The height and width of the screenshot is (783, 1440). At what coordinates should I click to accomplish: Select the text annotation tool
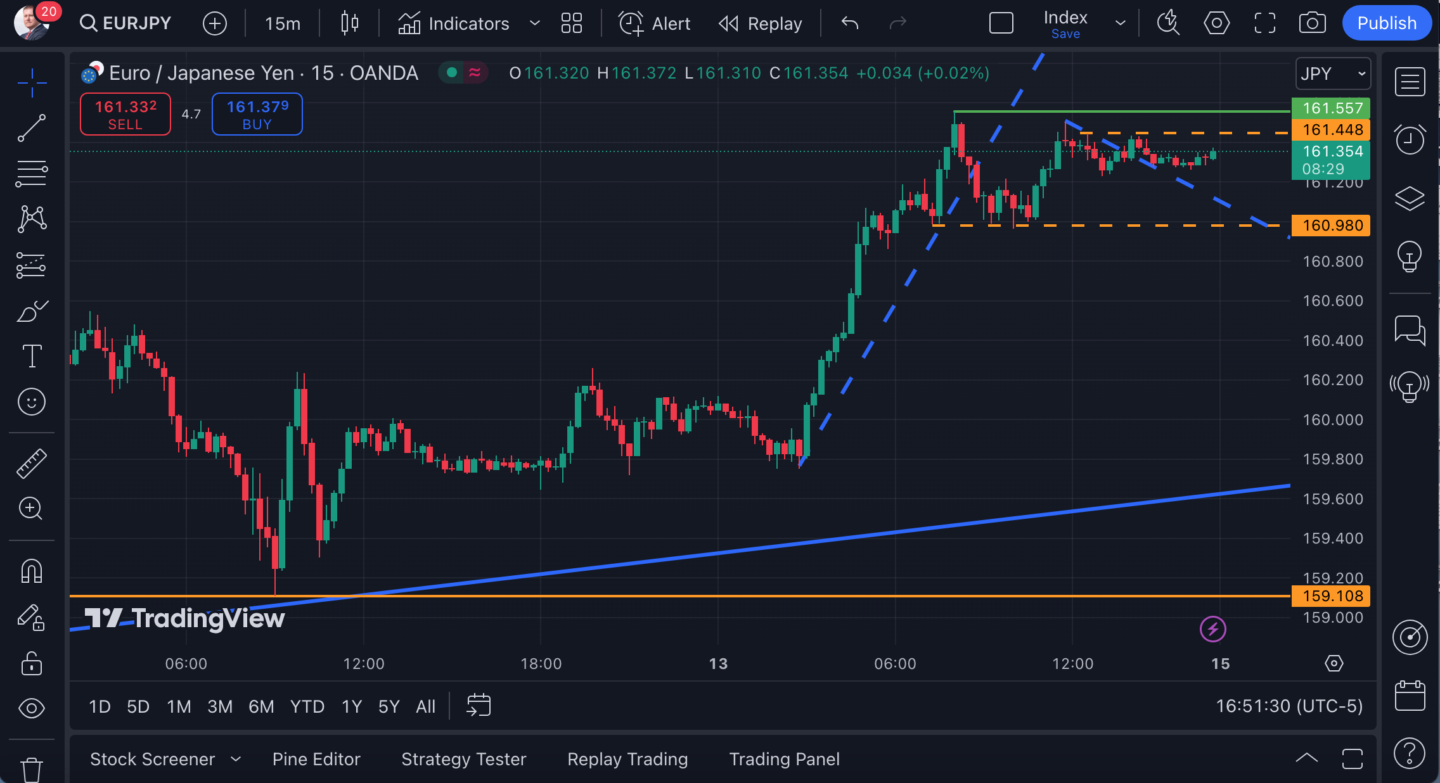(x=32, y=356)
